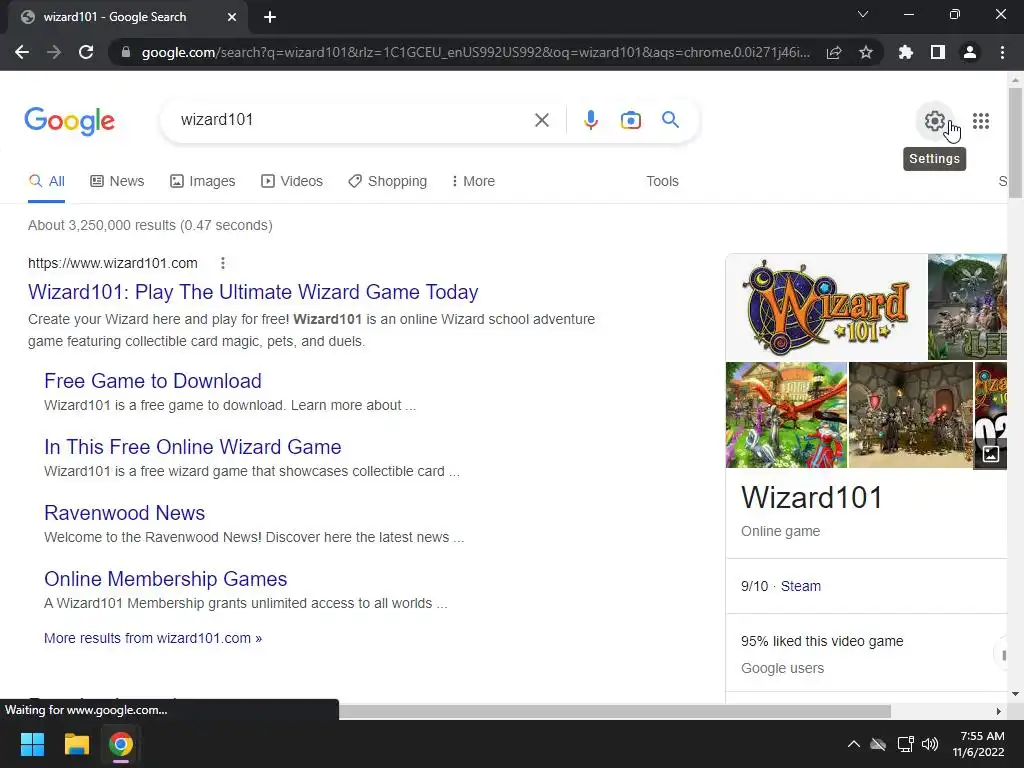The image size is (1024, 768).
Task: Open File Explorer from taskbar
Action: (76, 744)
